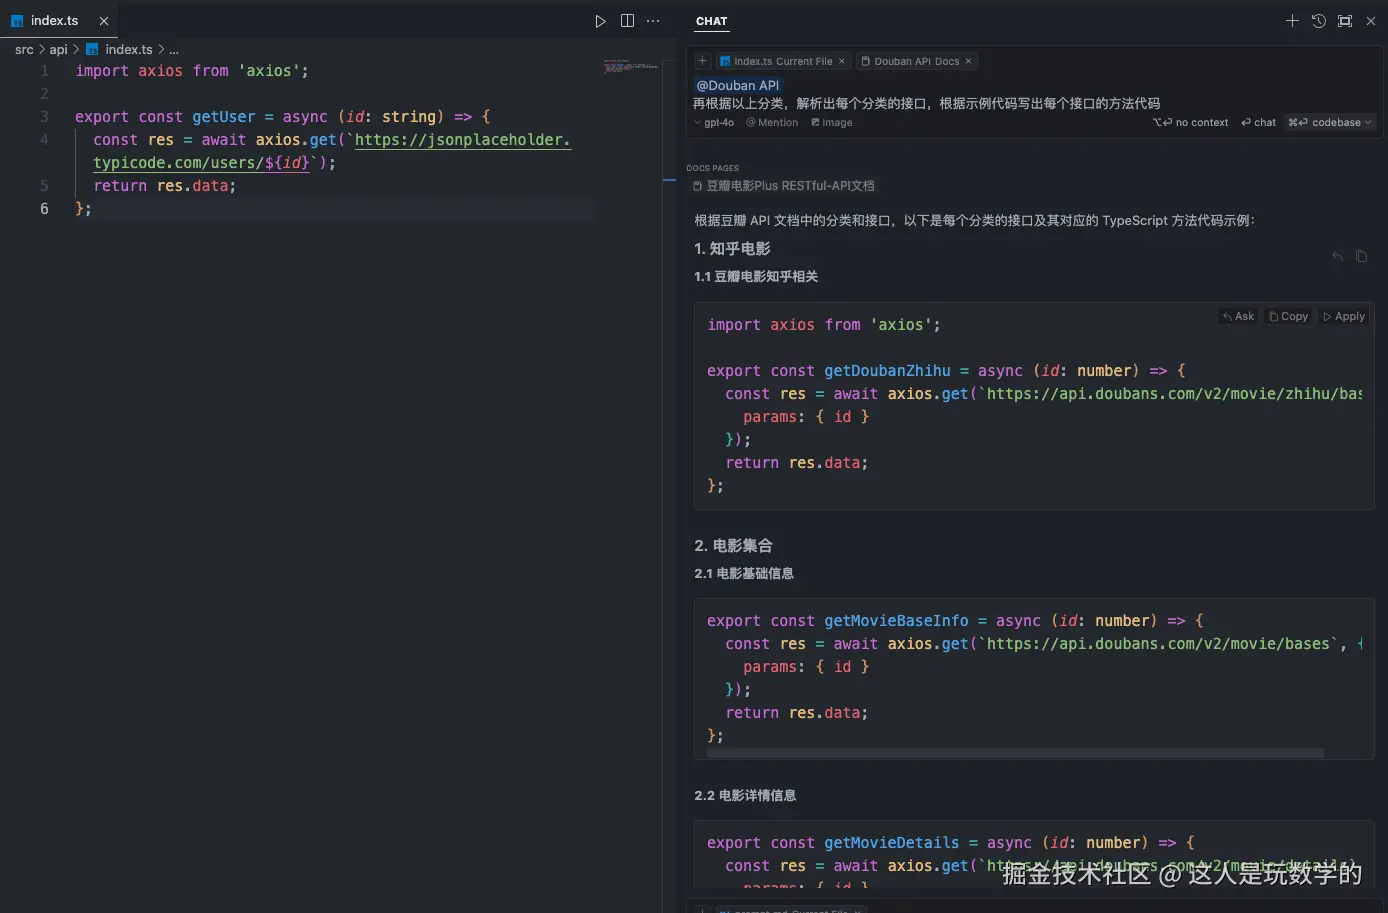Split the editor with the layout icon
This screenshot has height=913, width=1388.
pos(627,21)
